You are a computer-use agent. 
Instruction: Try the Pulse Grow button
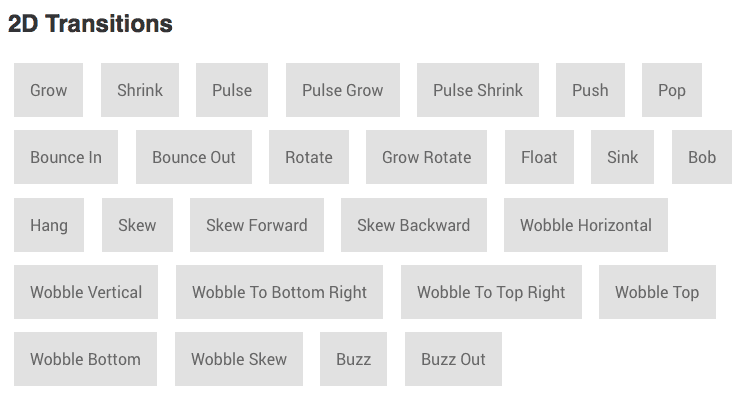[x=342, y=90]
